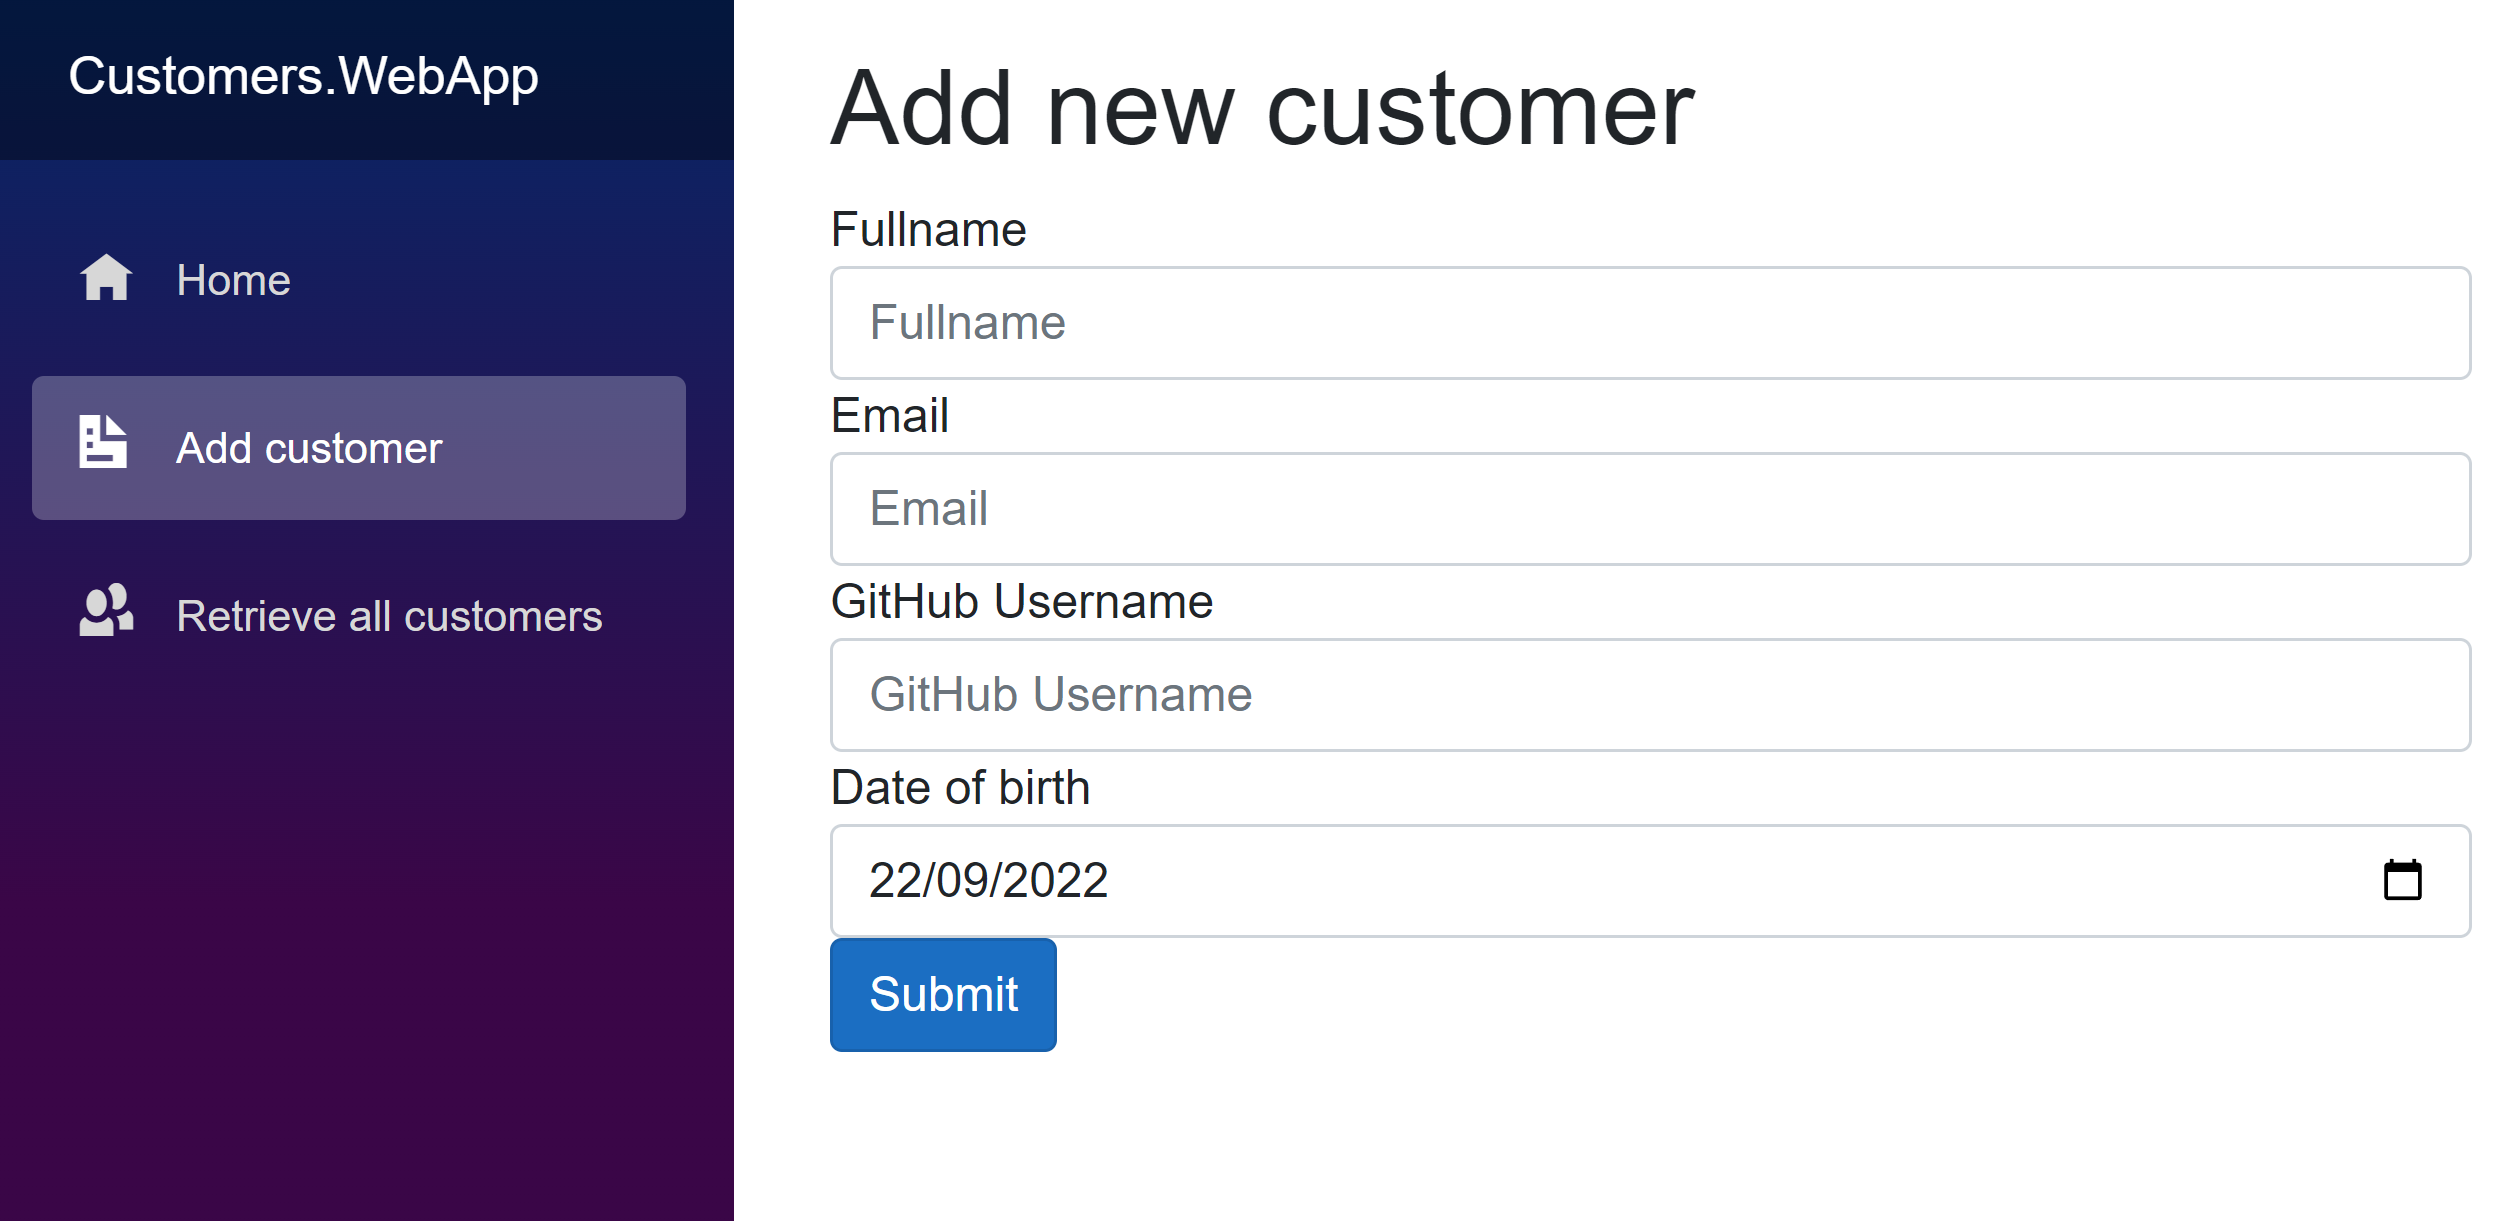Click the Date of birth label
Screen dimensions: 2511x1221
(960, 788)
